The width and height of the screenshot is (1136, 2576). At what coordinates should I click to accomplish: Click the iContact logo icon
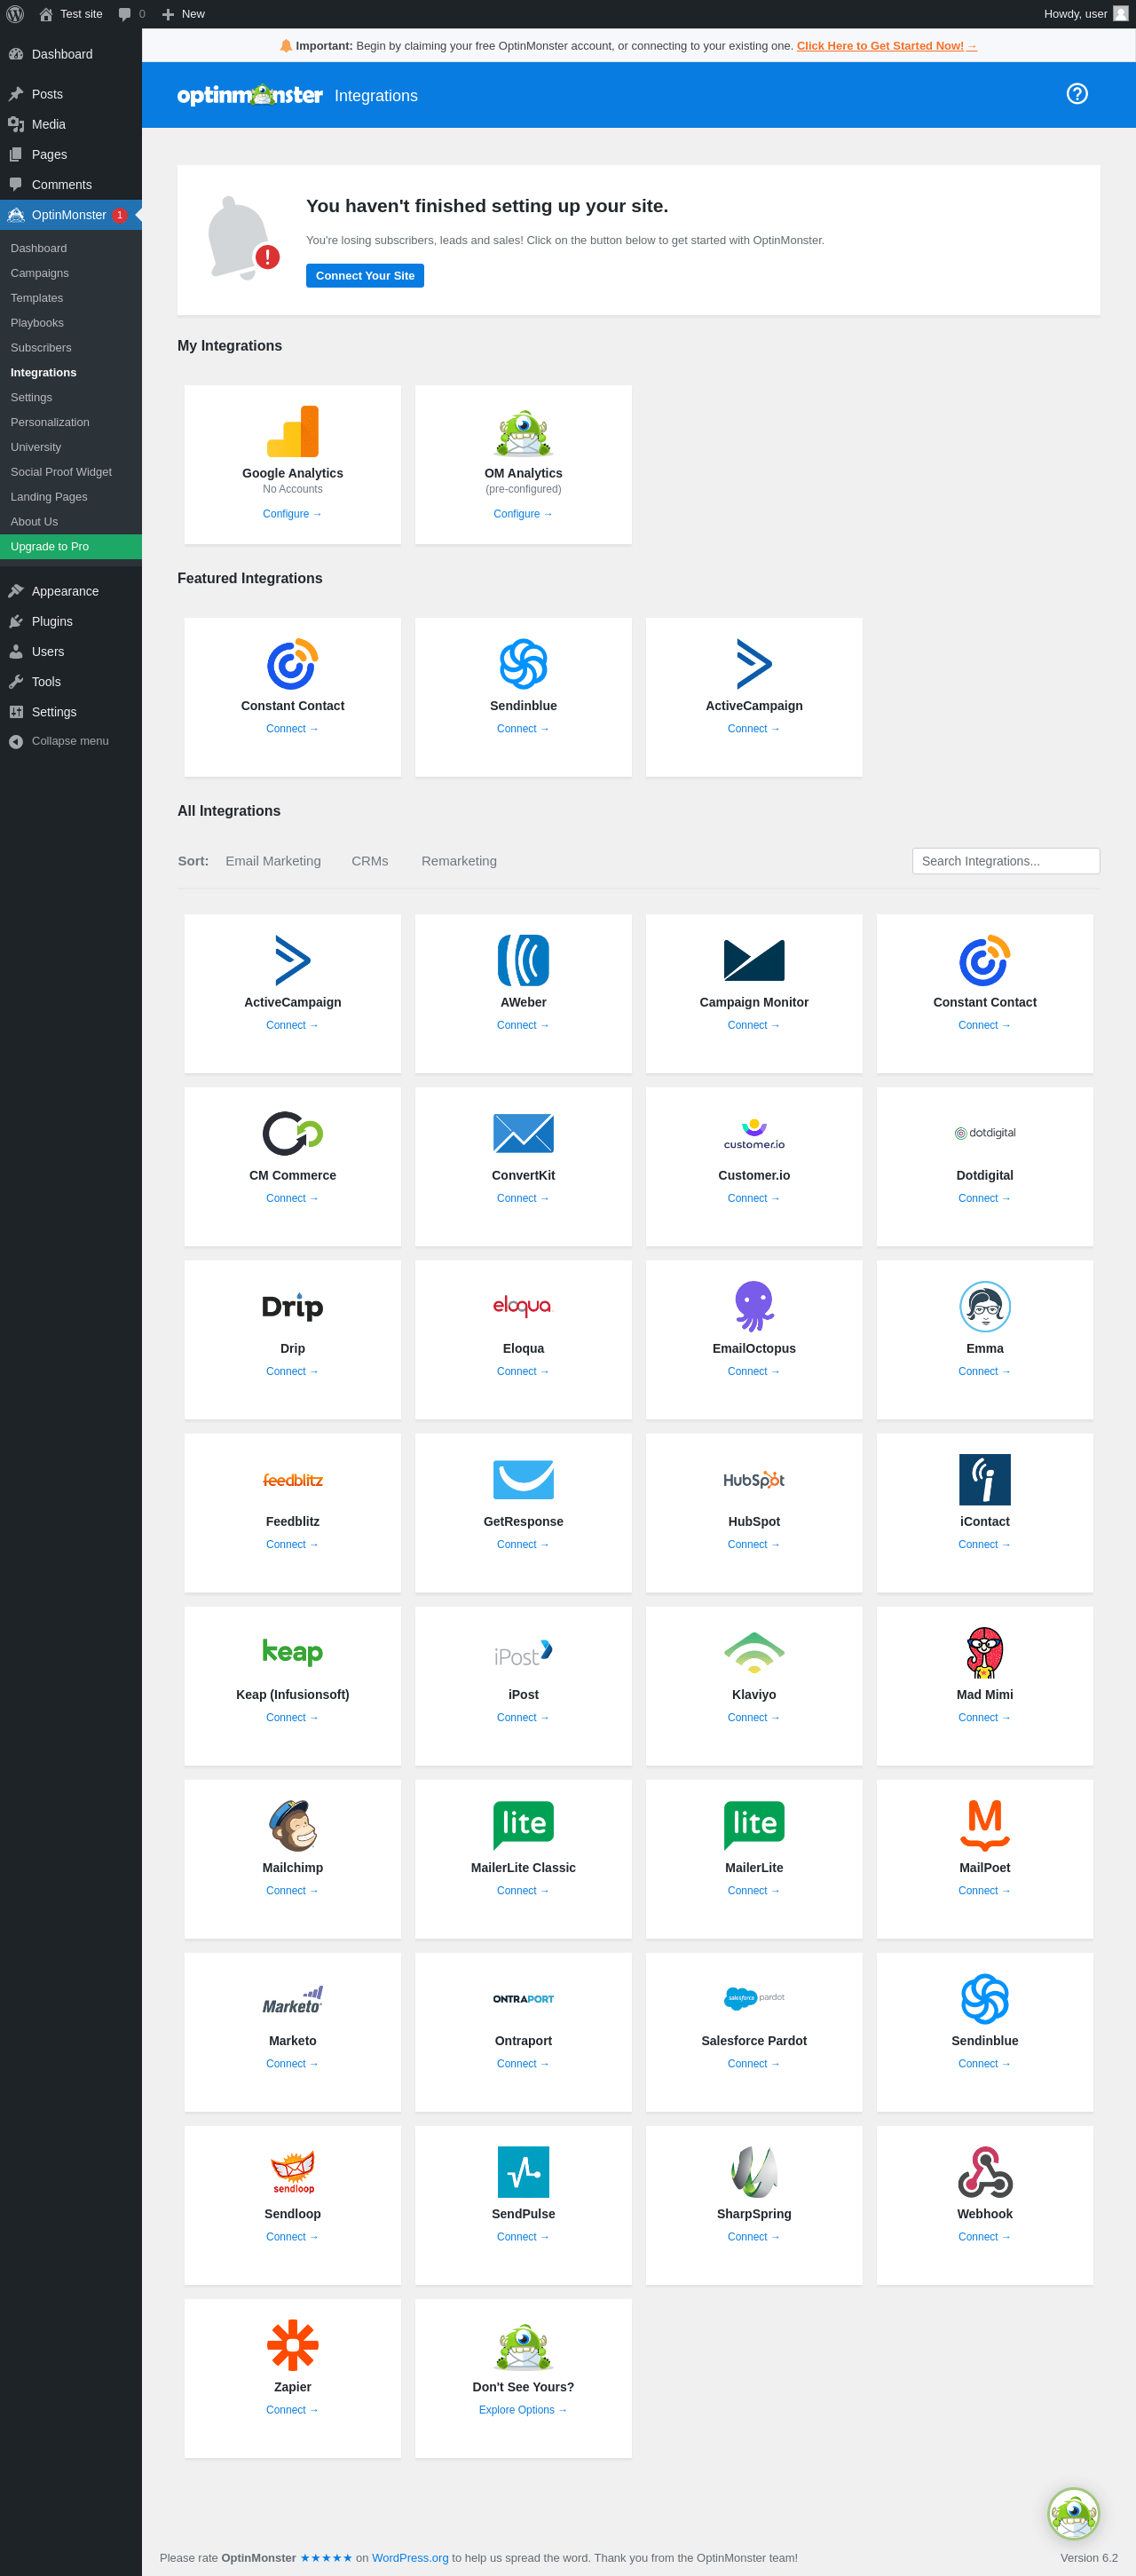[x=984, y=1479]
